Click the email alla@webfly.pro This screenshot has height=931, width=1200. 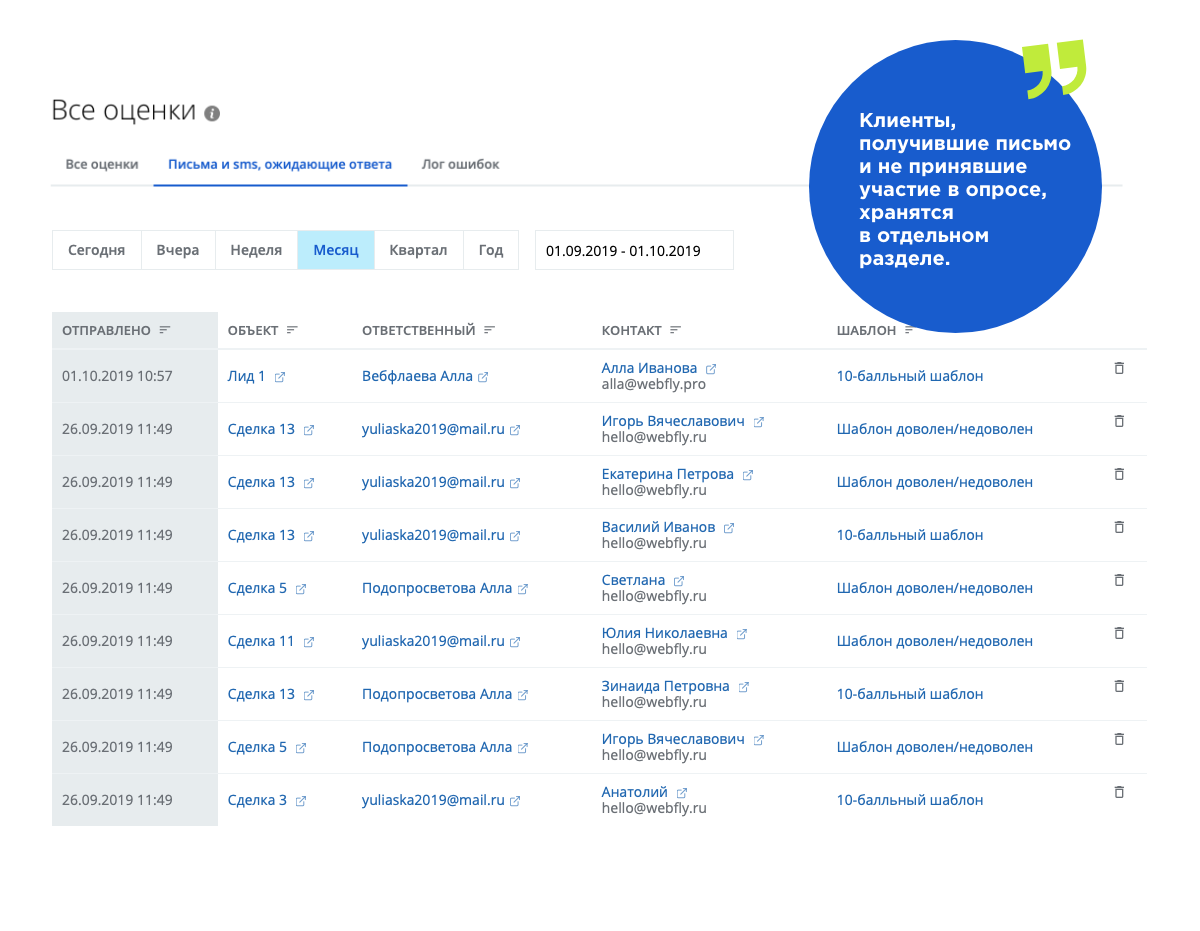(x=654, y=384)
